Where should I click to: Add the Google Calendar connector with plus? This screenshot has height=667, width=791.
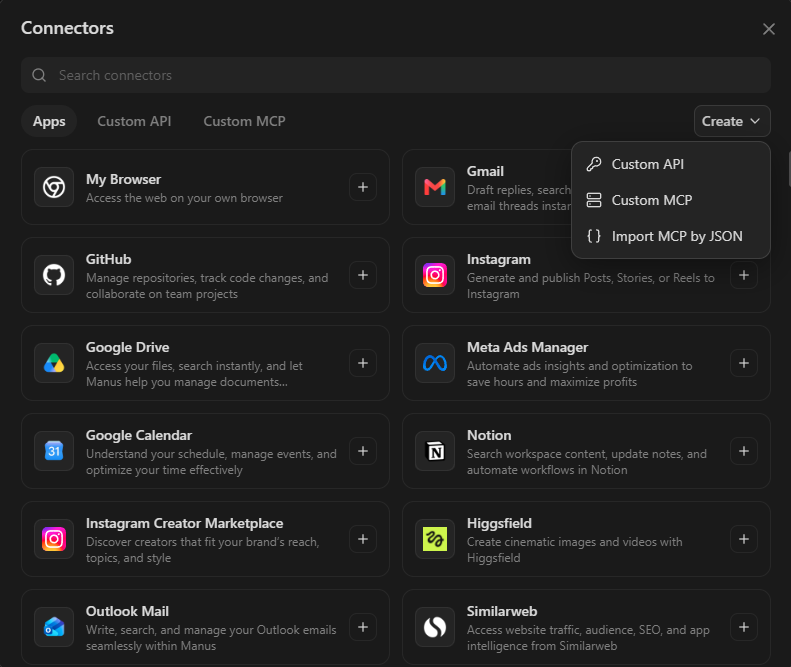pos(363,451)
